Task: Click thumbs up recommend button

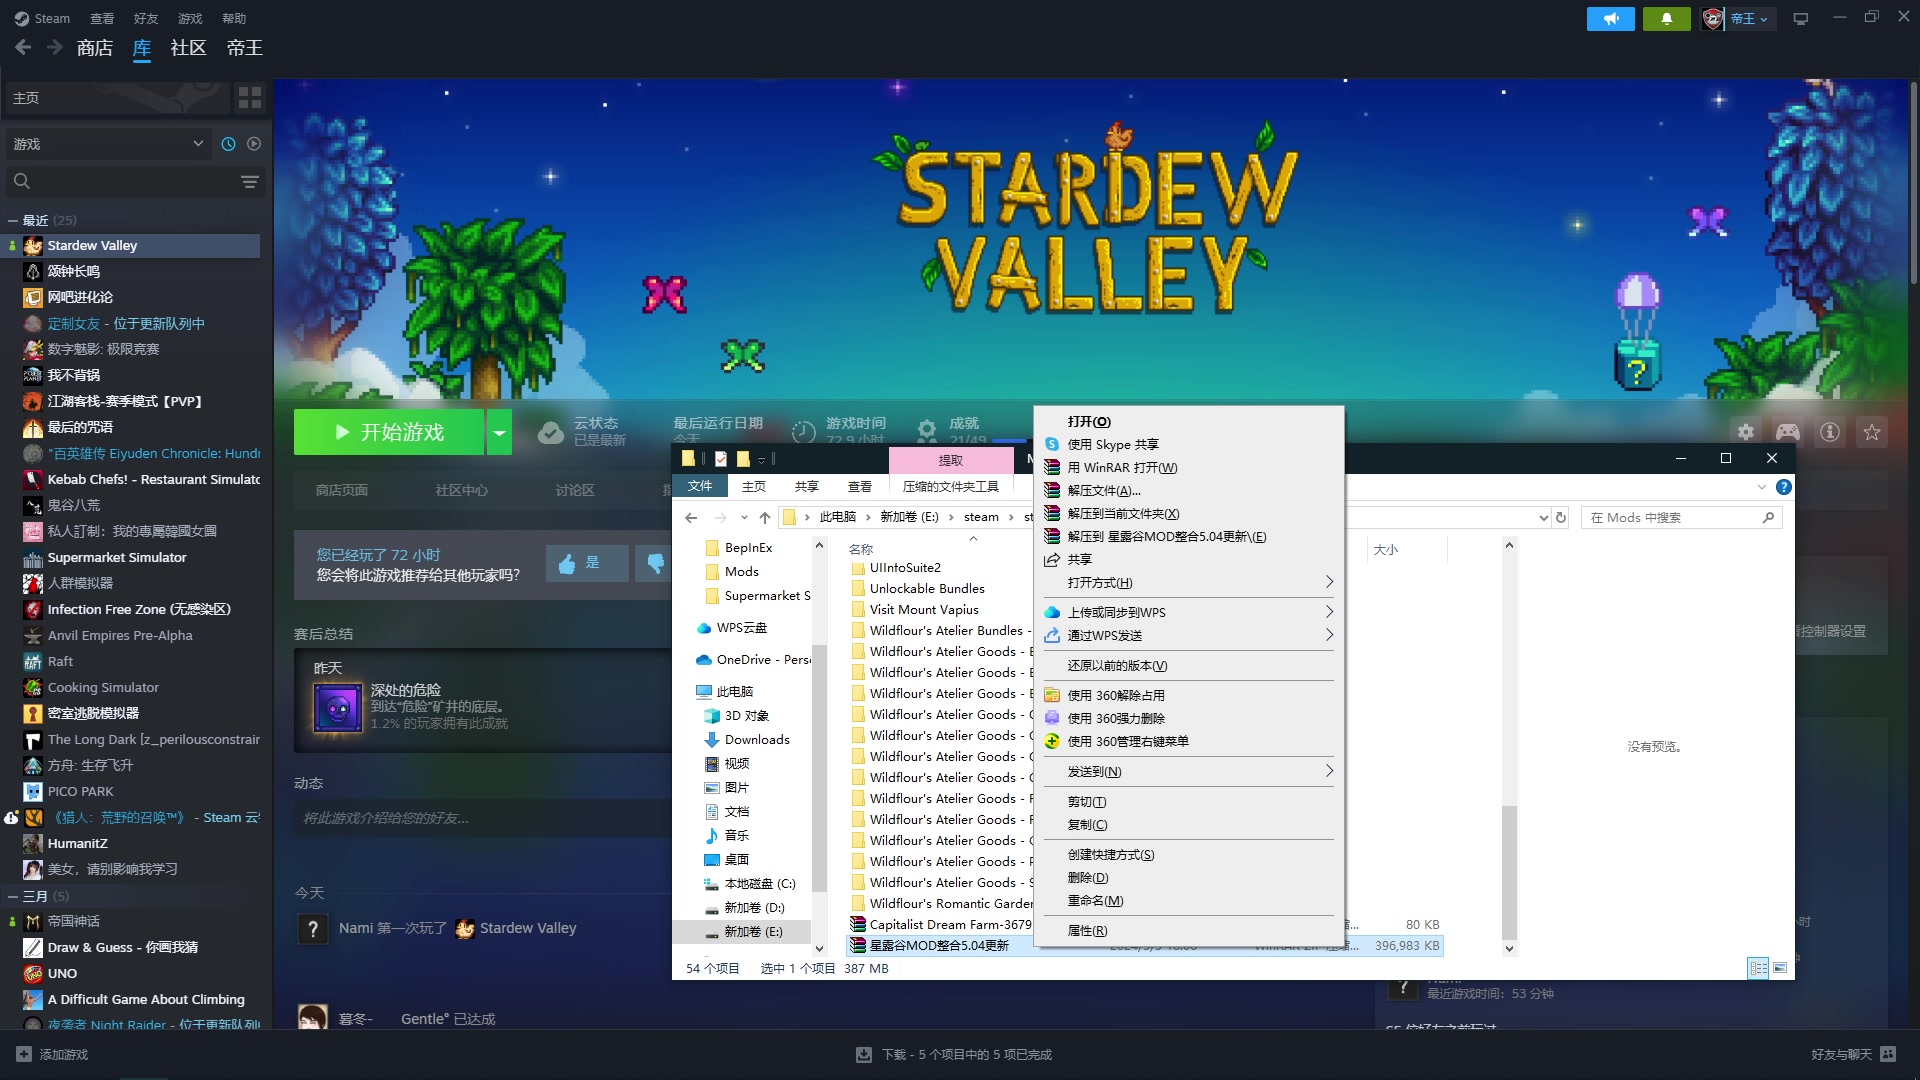Action: (x=587, y=563)
